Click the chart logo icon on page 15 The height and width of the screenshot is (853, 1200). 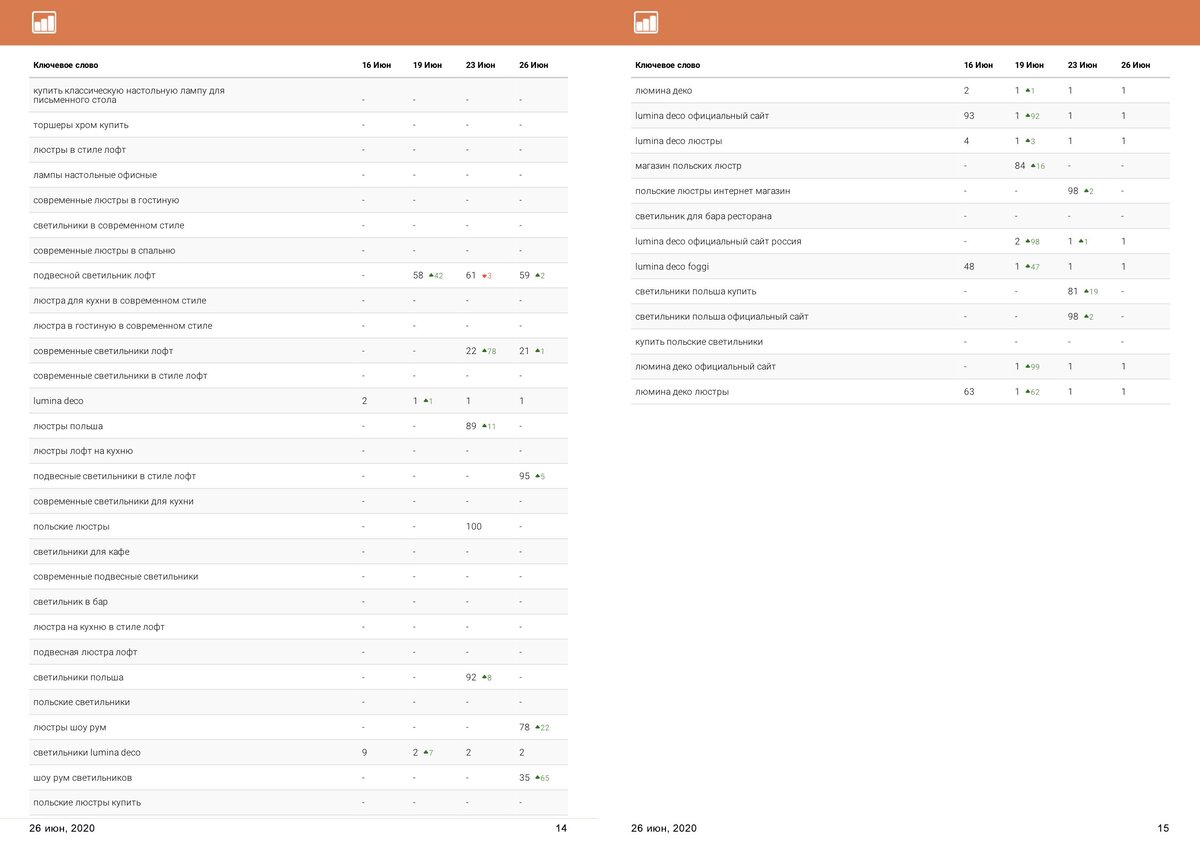tap(646, 22)
